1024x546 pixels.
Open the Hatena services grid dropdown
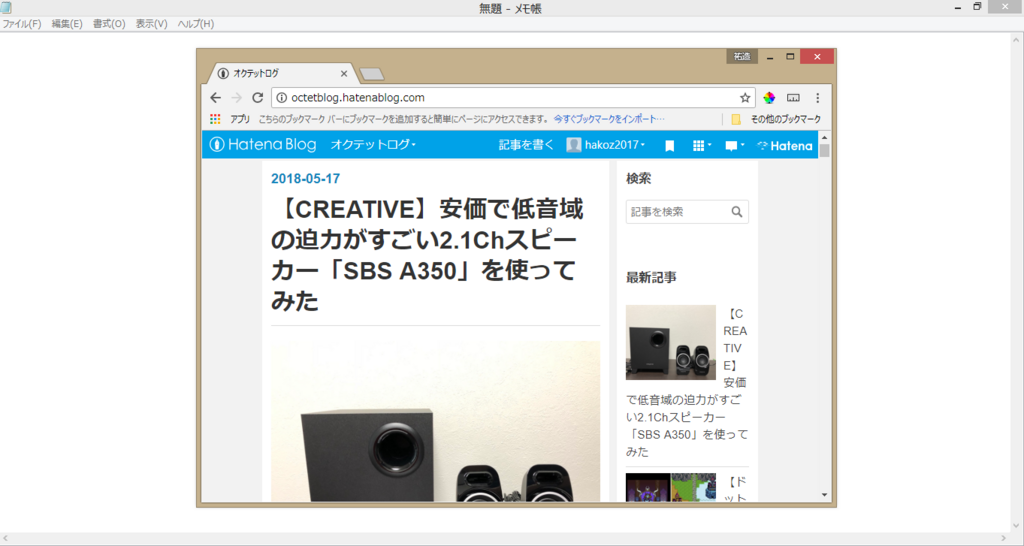[x=702, y=146]
